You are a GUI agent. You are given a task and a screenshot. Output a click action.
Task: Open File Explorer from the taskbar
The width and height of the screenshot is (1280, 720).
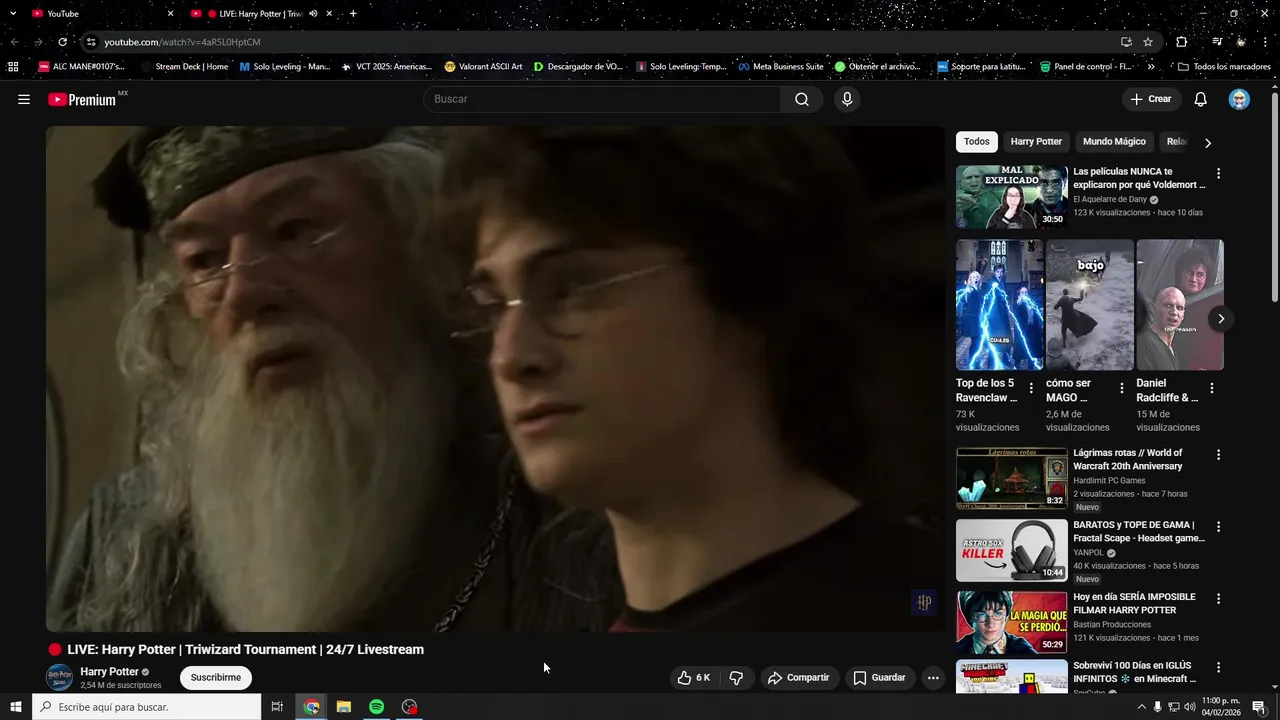(344, 707)
